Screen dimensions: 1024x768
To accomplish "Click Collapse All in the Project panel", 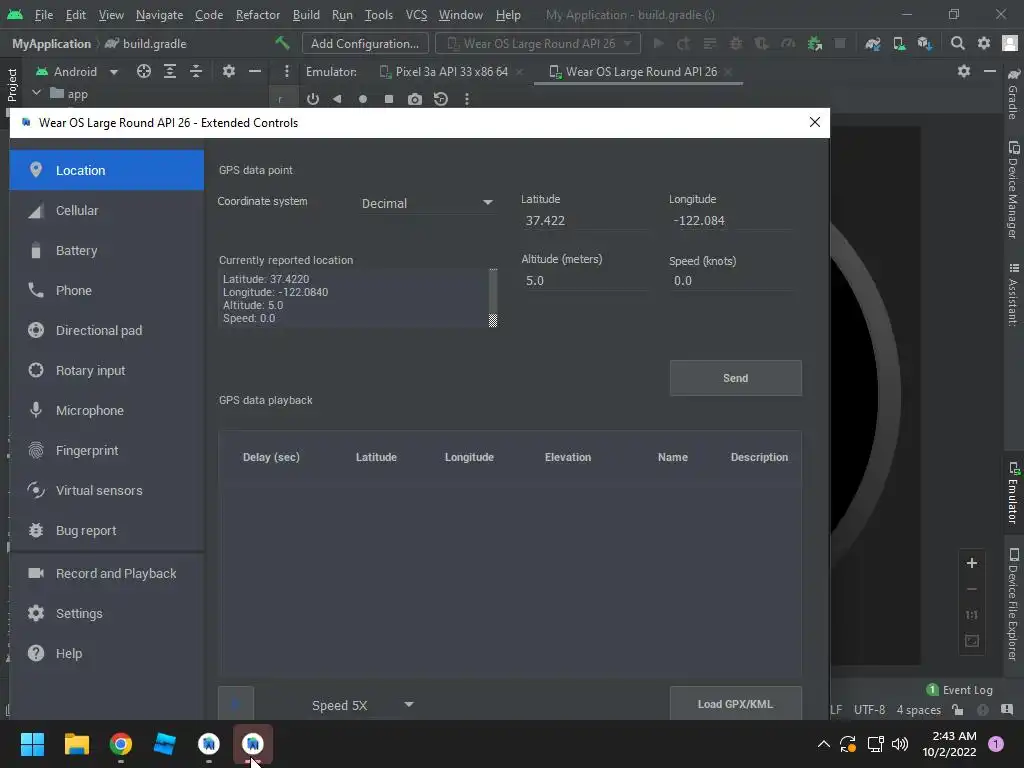I will (x=196, y=71).
